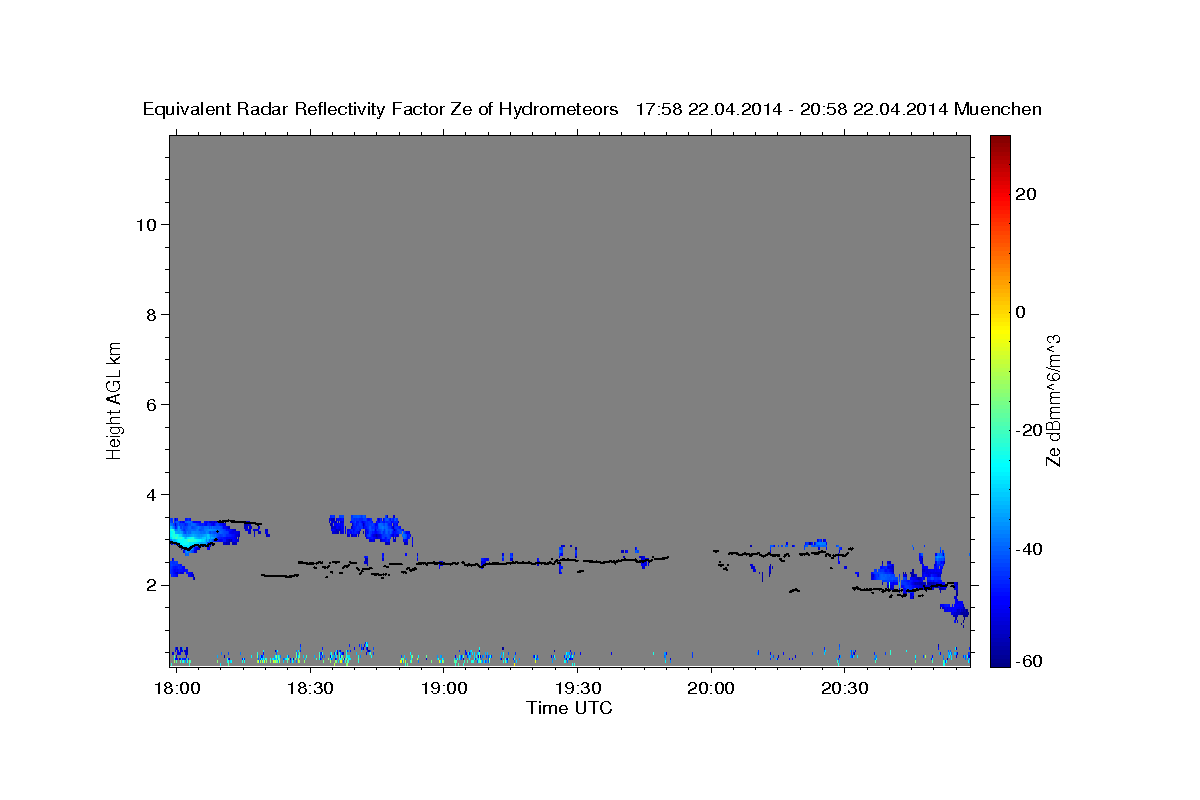
Task: Click the 19:30 time tick label
Action: pyautogui.click(x=577, y=689)
